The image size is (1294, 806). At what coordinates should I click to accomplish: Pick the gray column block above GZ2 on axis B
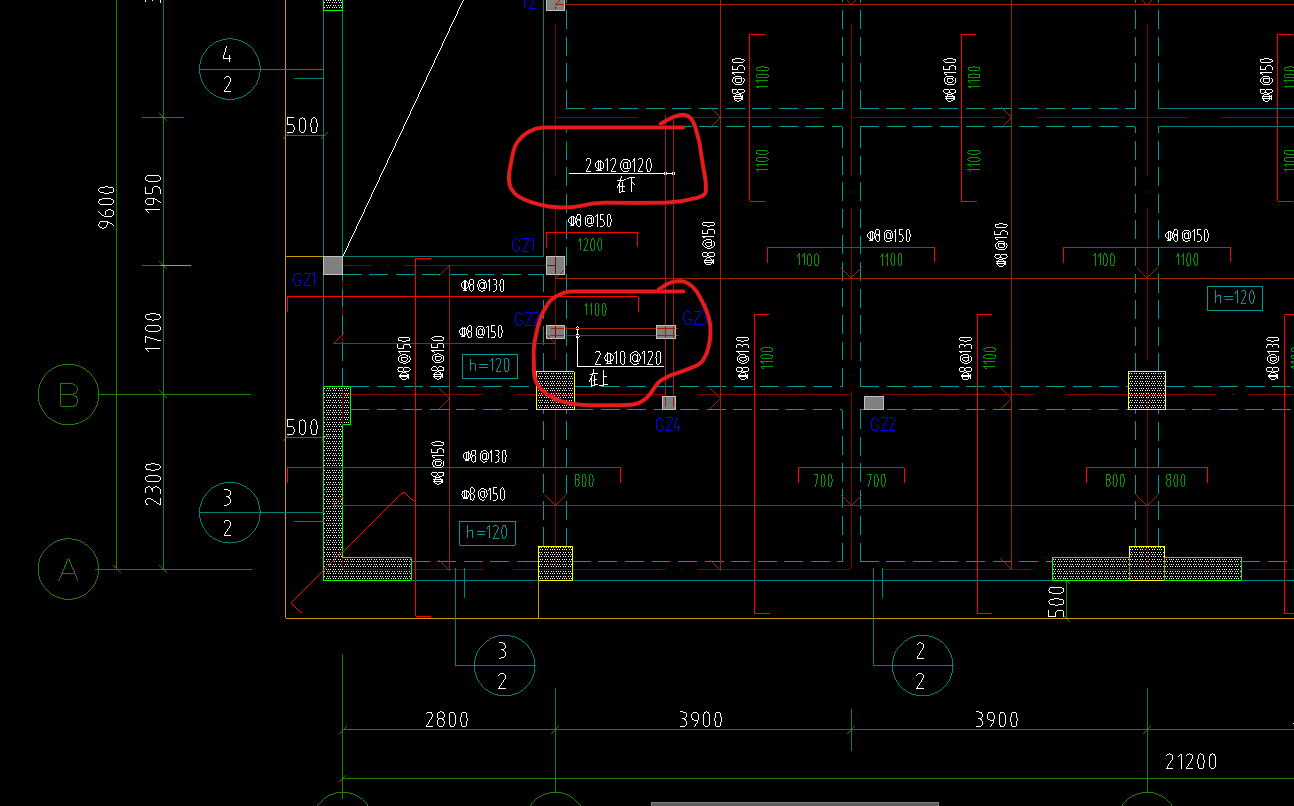(874, 403)
